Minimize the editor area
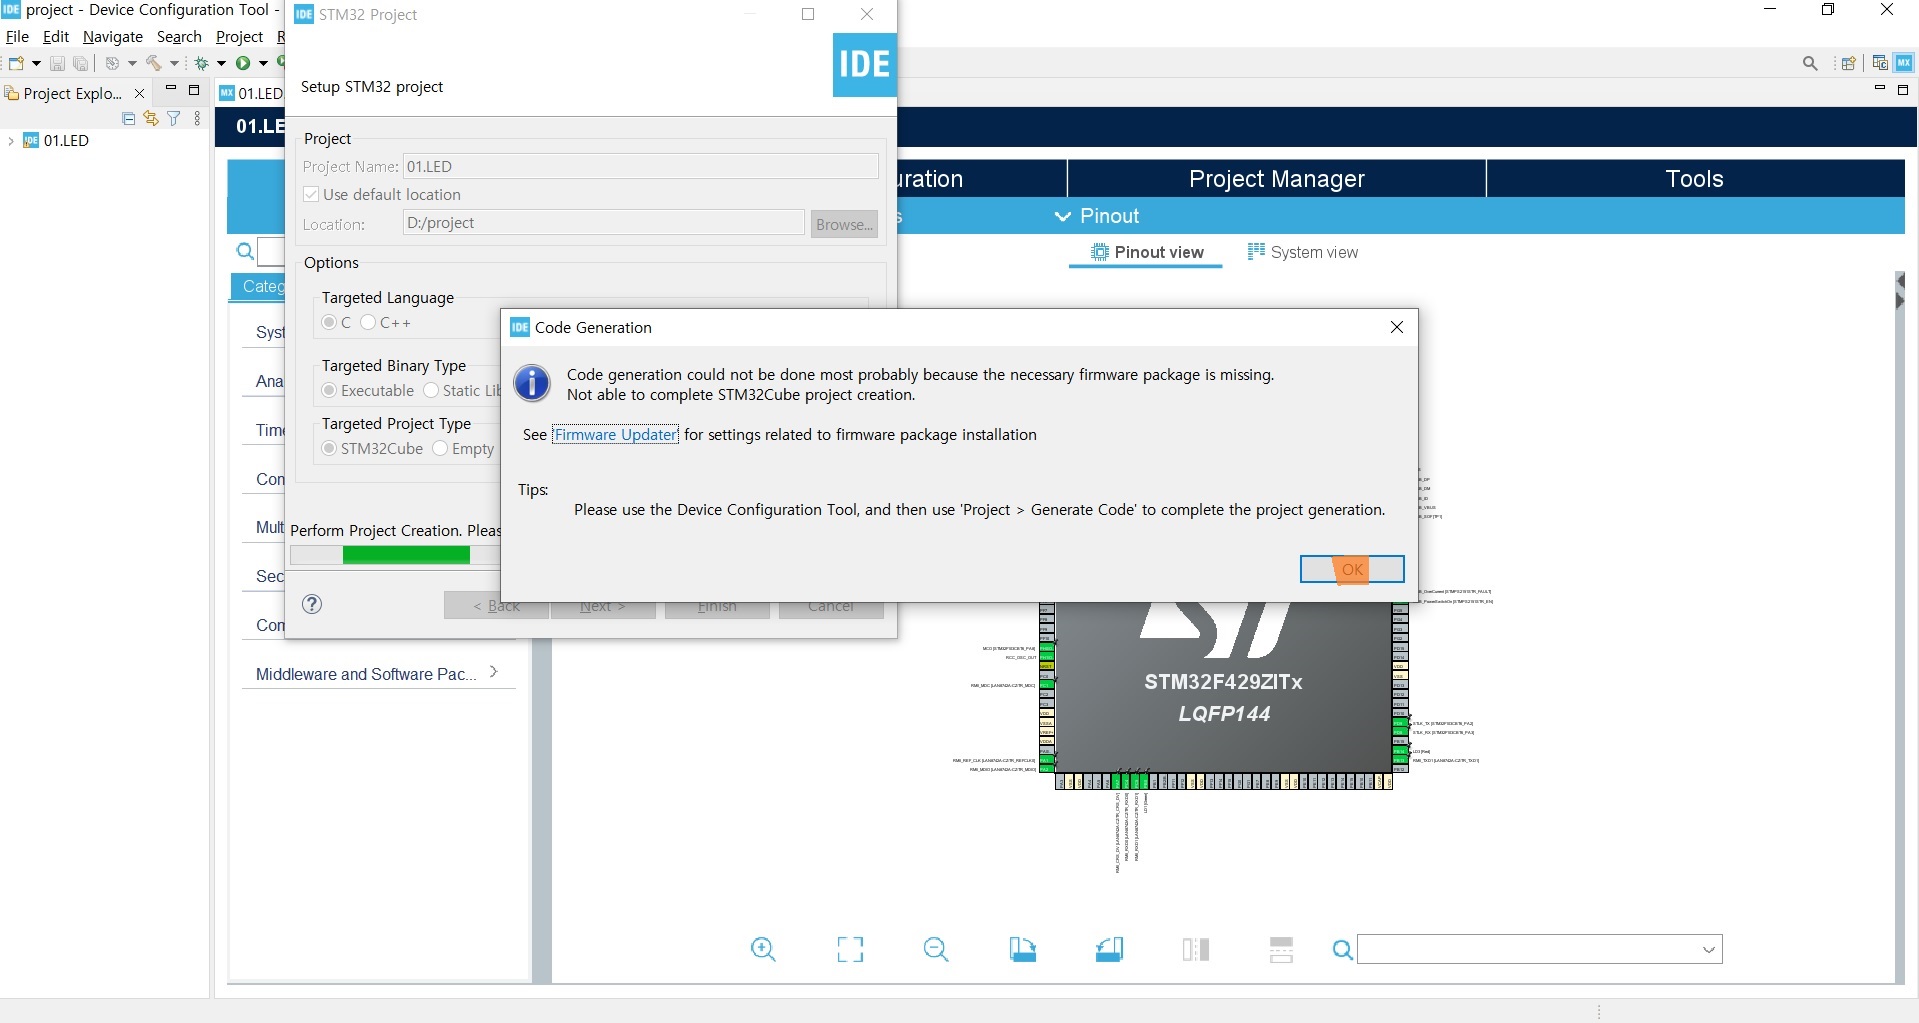 1880,89
